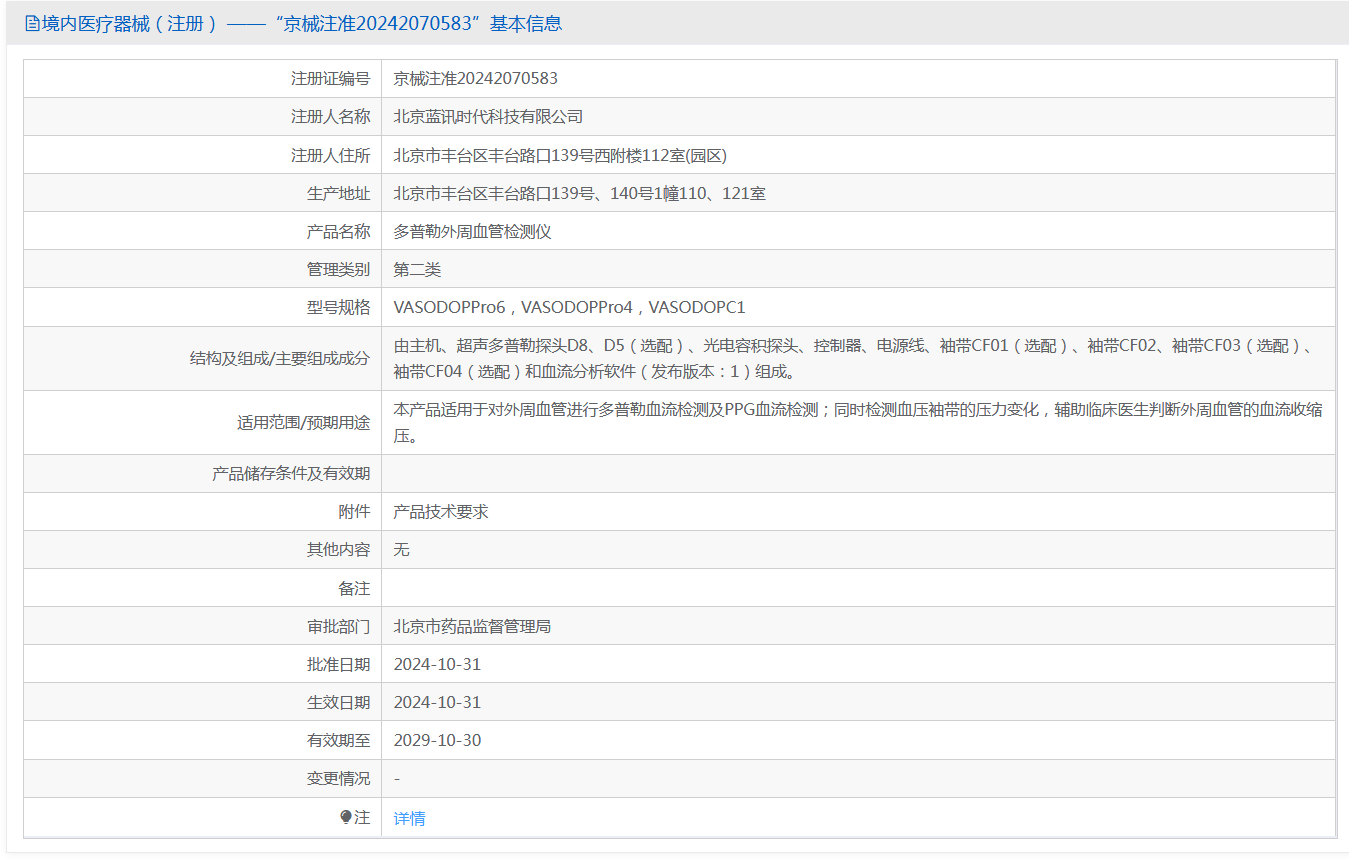Click the expiry date 2029-10-30
This screenshot has width=1349, height=861.
pyautogui.click(x=437, y=740)
